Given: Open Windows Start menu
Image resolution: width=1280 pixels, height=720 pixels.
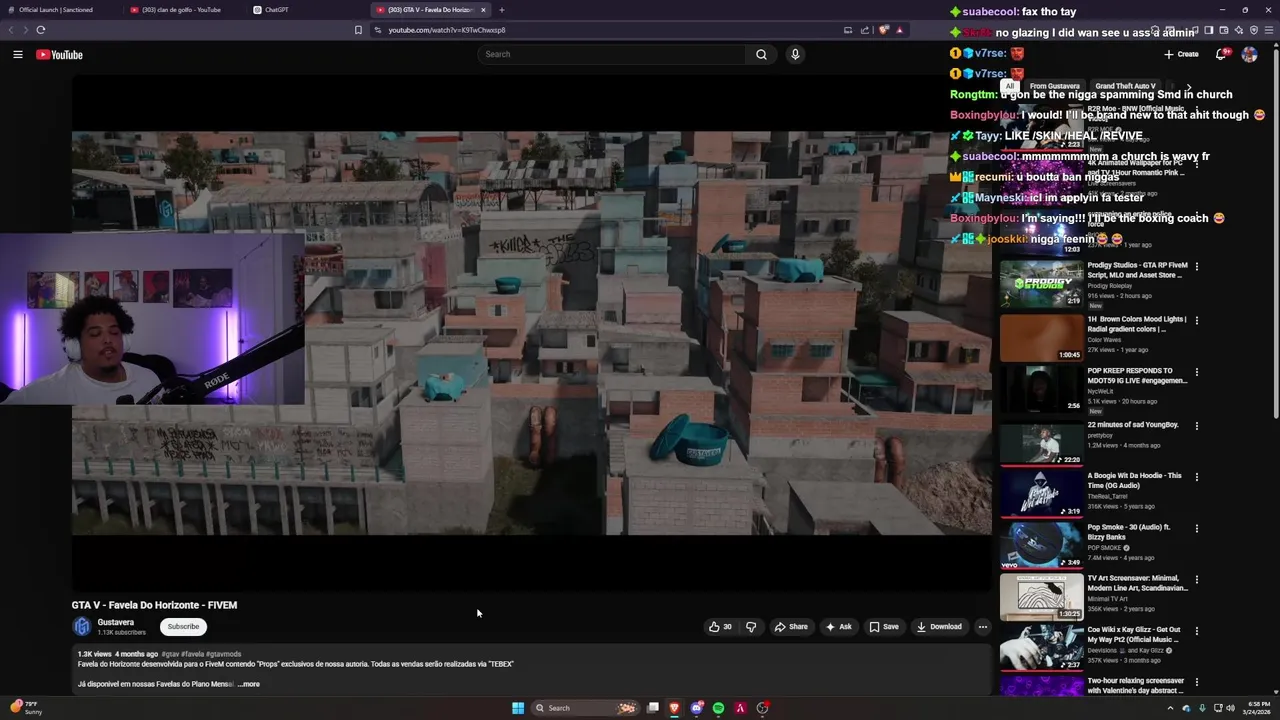Looking at the screenshot, I should coord(518,708).
